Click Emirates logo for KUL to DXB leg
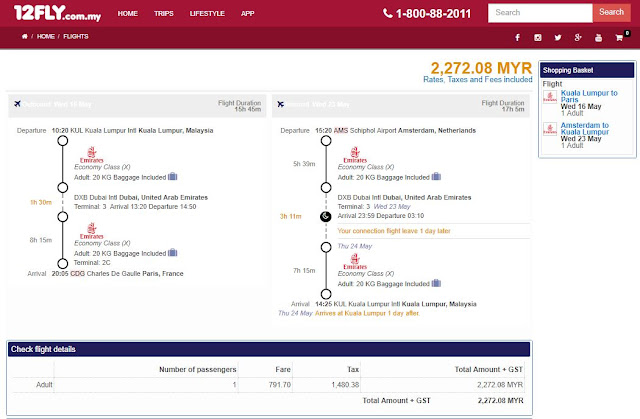This screenshot has width=640, height=419. coord(91,155)
